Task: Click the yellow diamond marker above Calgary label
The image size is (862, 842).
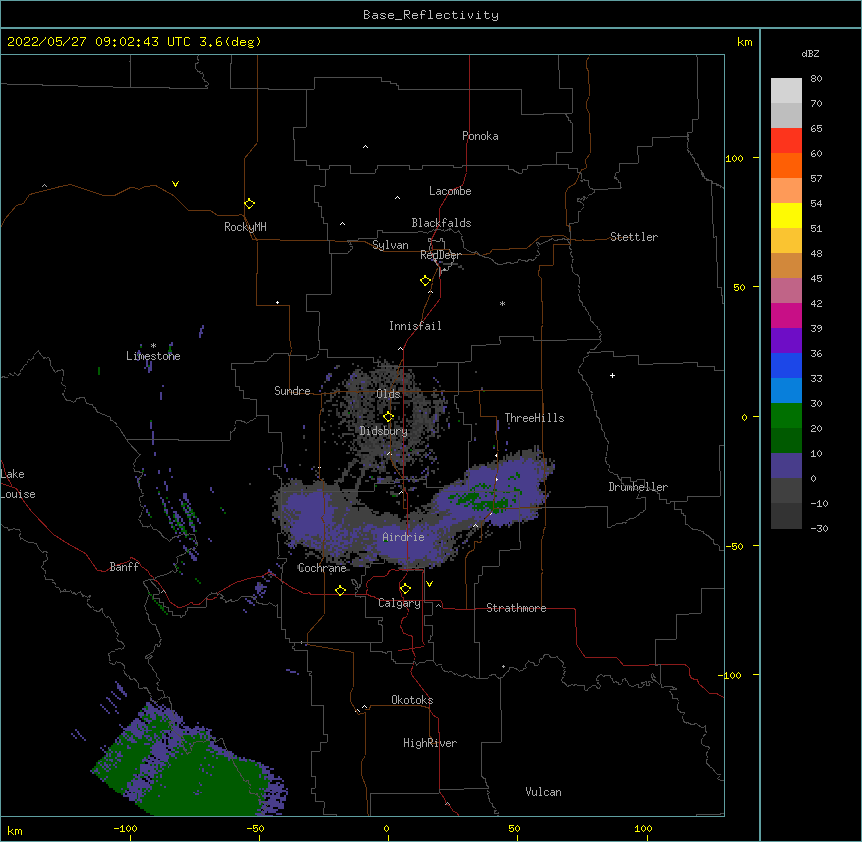Action: click(405, 589)
